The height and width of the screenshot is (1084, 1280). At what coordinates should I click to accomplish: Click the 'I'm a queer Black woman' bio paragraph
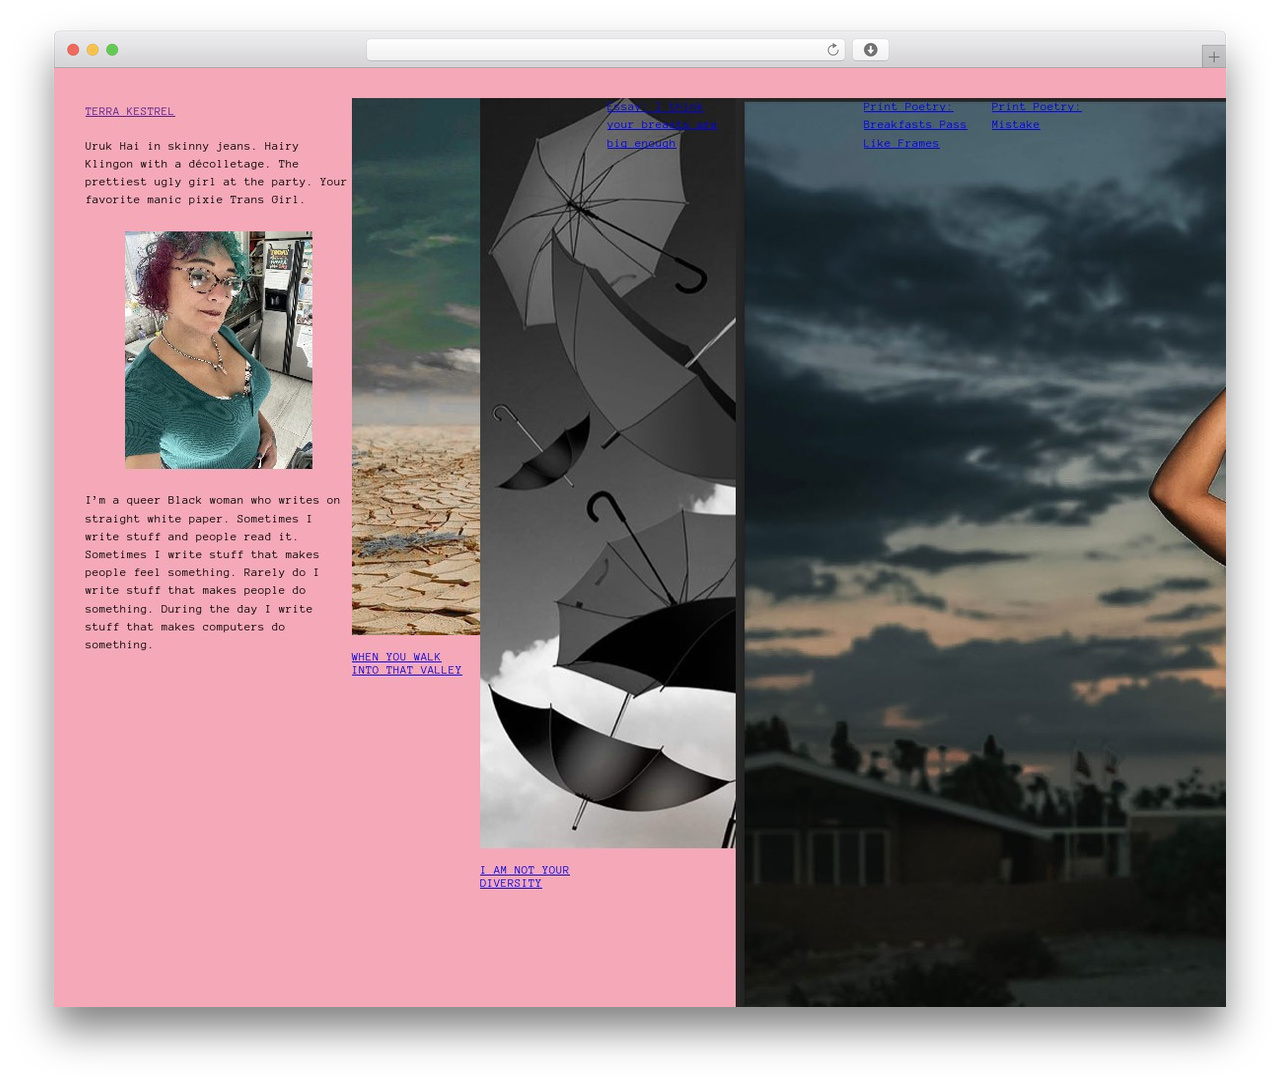pos(213,573)
